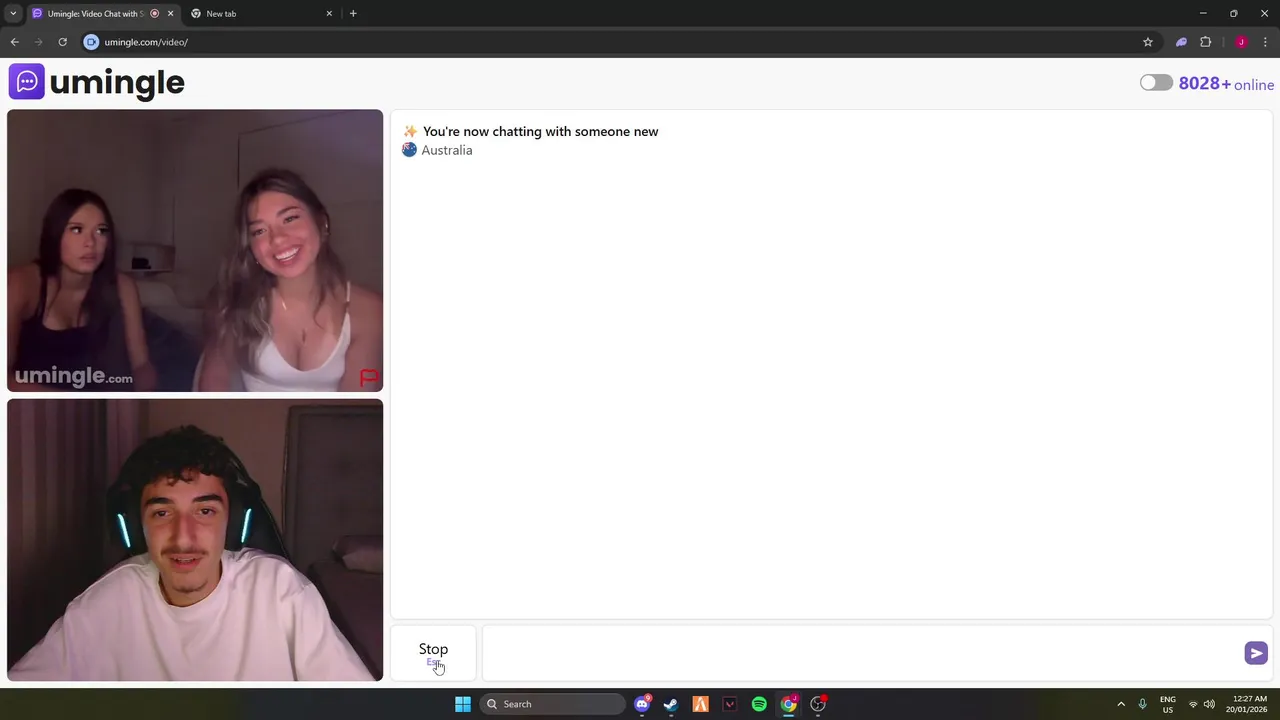Open a new browser tab with plus
Viewport: 1280px width, 720px height.
point(353,13)
